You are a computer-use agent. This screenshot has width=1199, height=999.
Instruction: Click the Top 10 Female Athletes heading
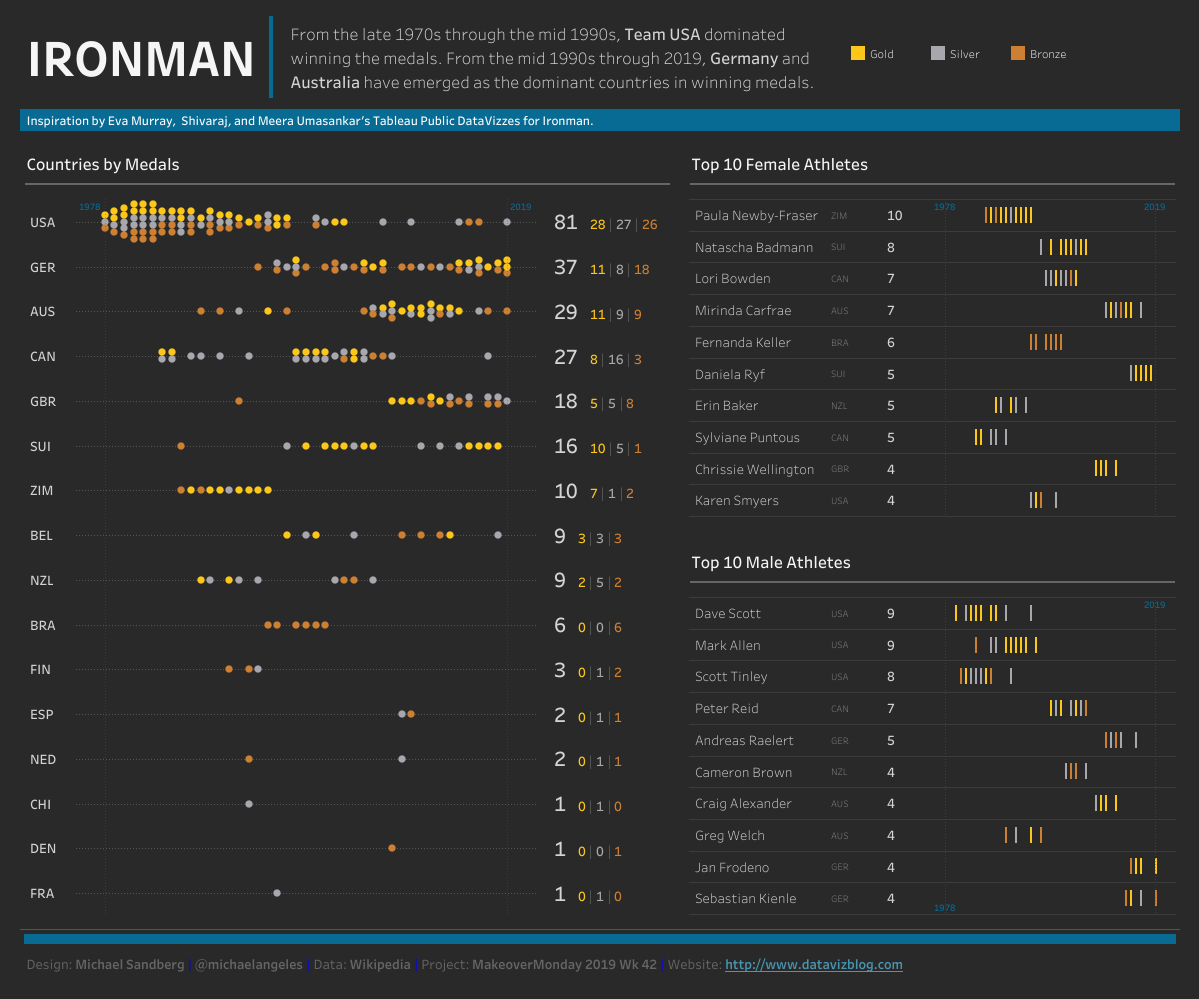click(779, 164)
